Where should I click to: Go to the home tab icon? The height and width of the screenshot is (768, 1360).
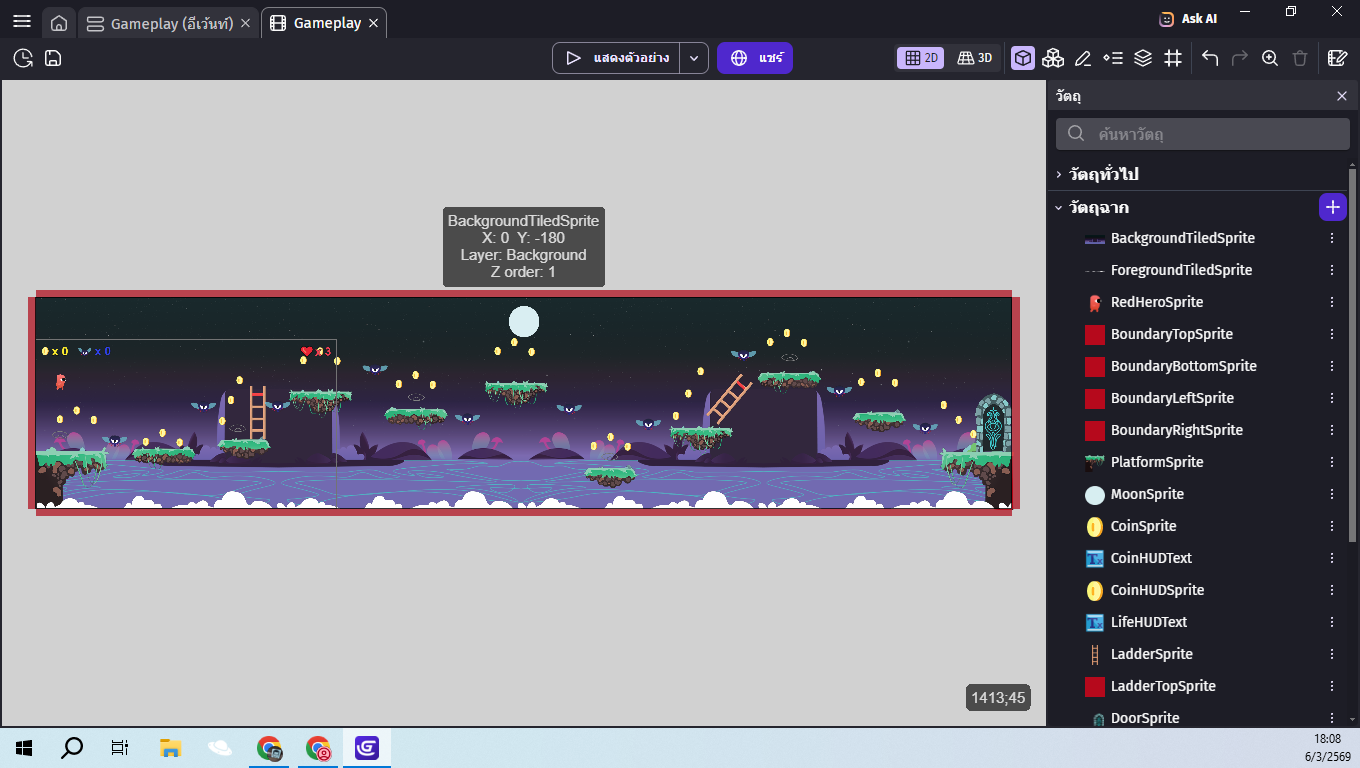point(59,23)
